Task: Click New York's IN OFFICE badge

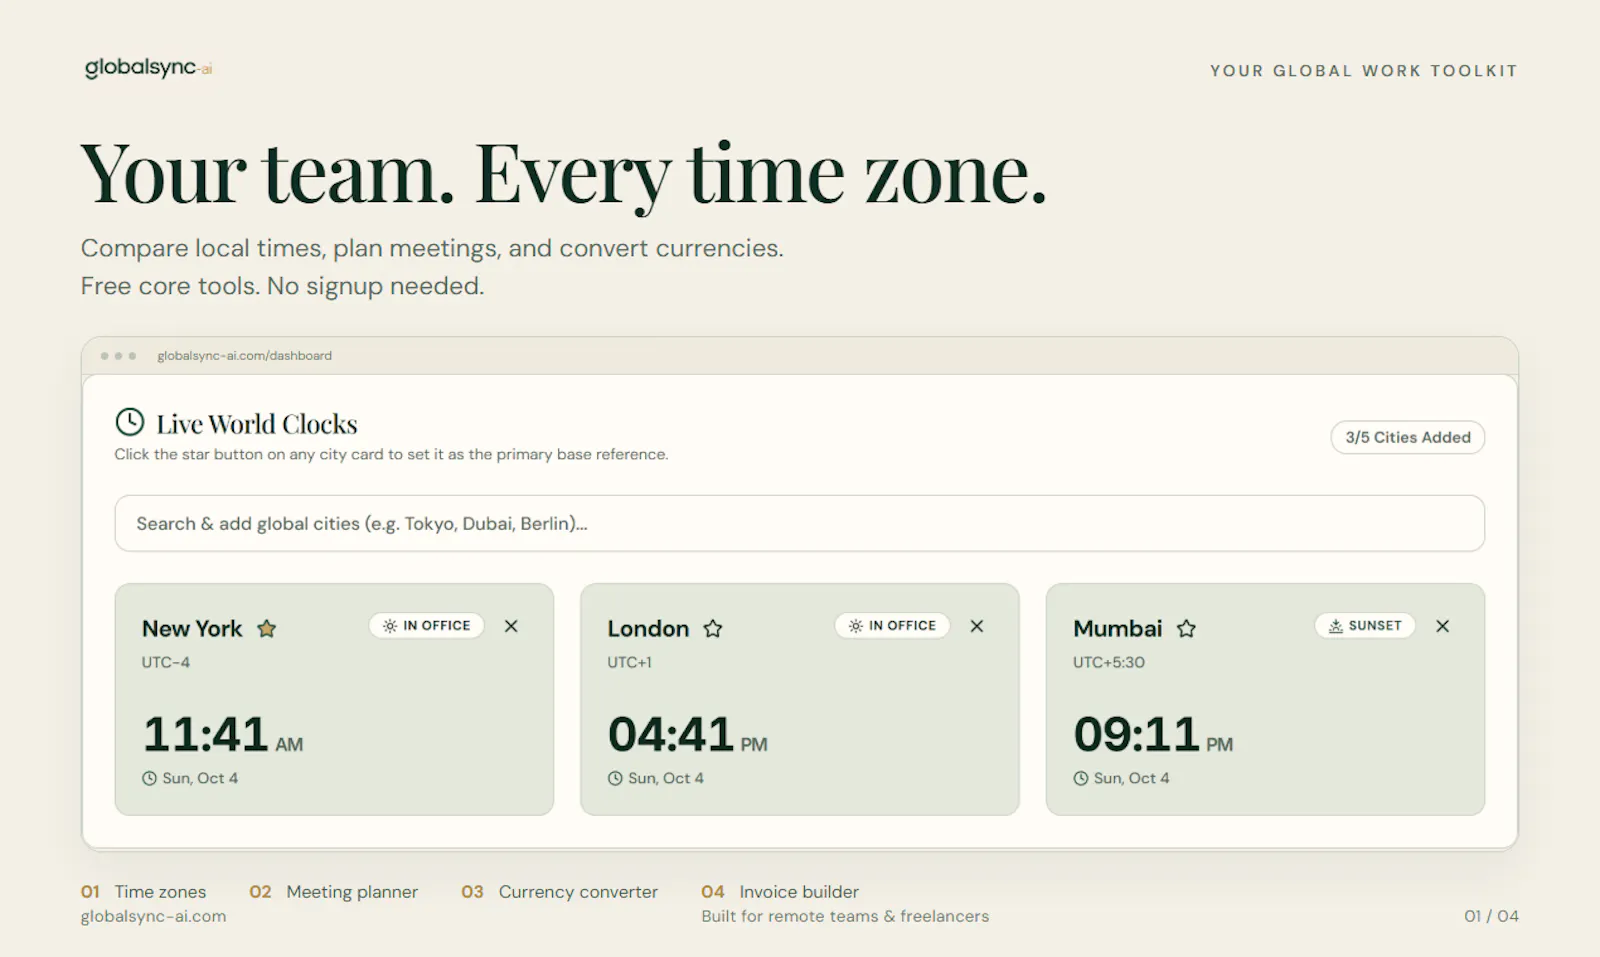Action: [x=427, y=626]
